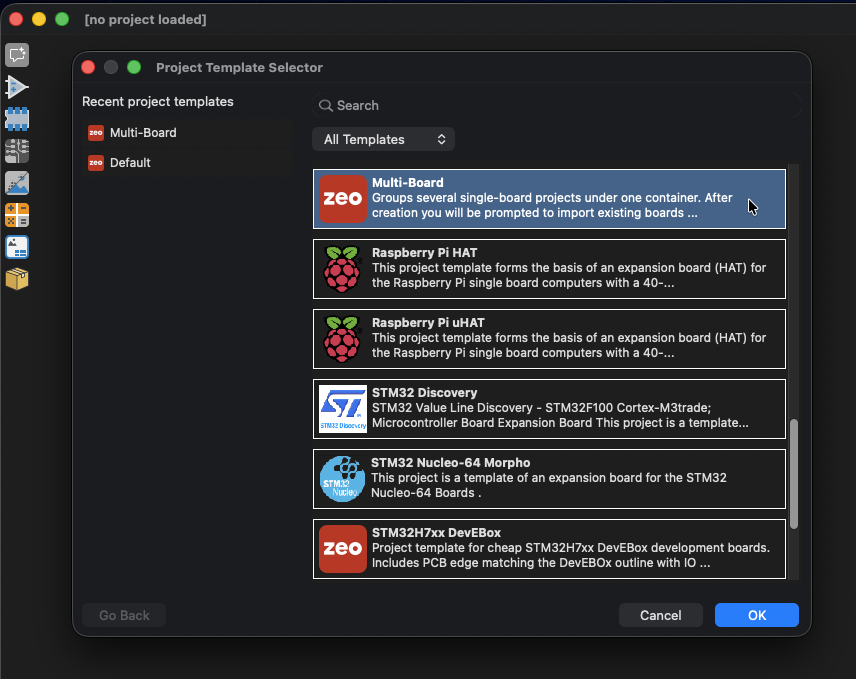The width and height of the screenshot is (856, 679).
Task: Click the STM32 Nucleo round logo
Action: [x=342, y=479]
